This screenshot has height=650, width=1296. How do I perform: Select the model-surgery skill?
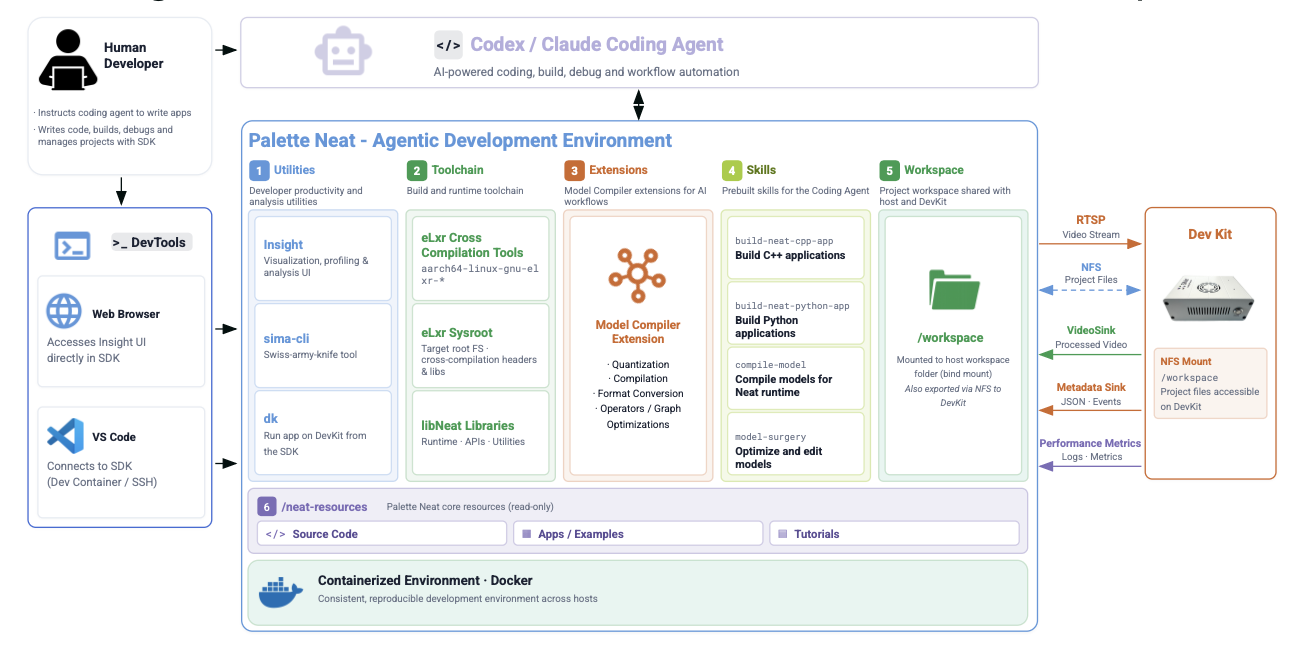[795, 443]
